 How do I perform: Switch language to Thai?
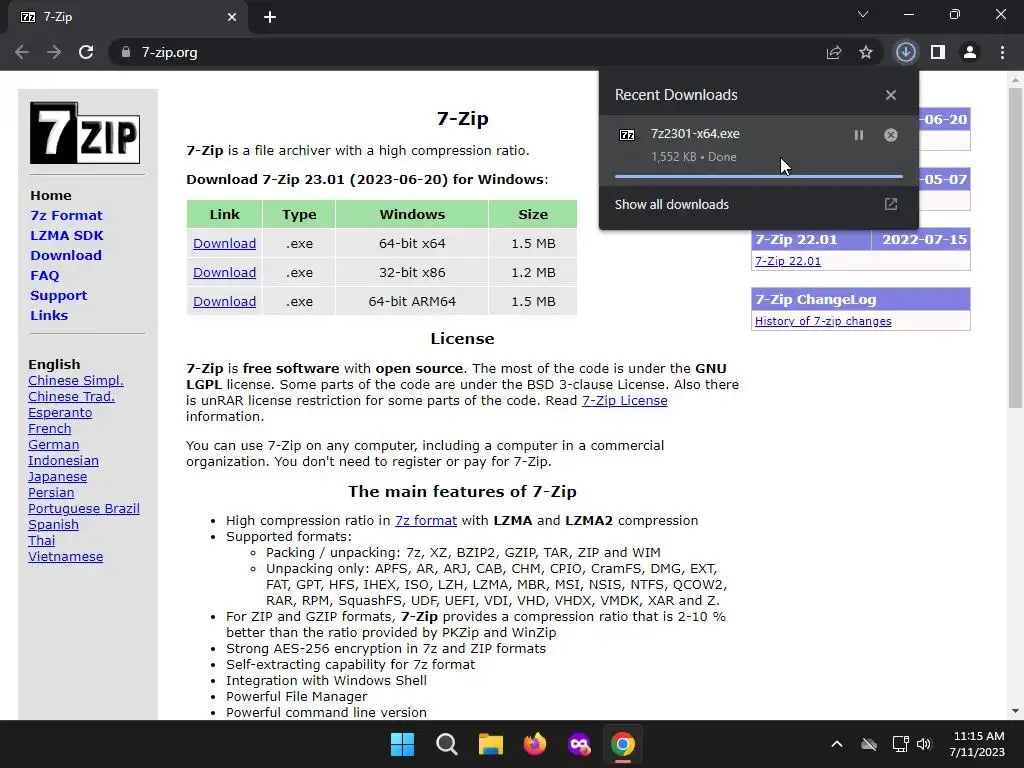(42, 541)
